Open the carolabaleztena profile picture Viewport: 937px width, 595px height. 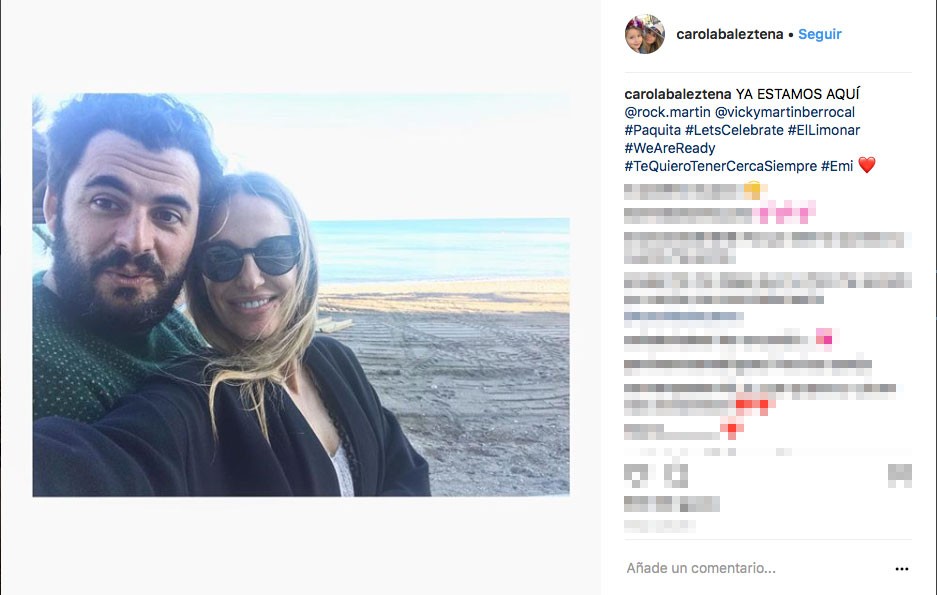coord(645,34)
